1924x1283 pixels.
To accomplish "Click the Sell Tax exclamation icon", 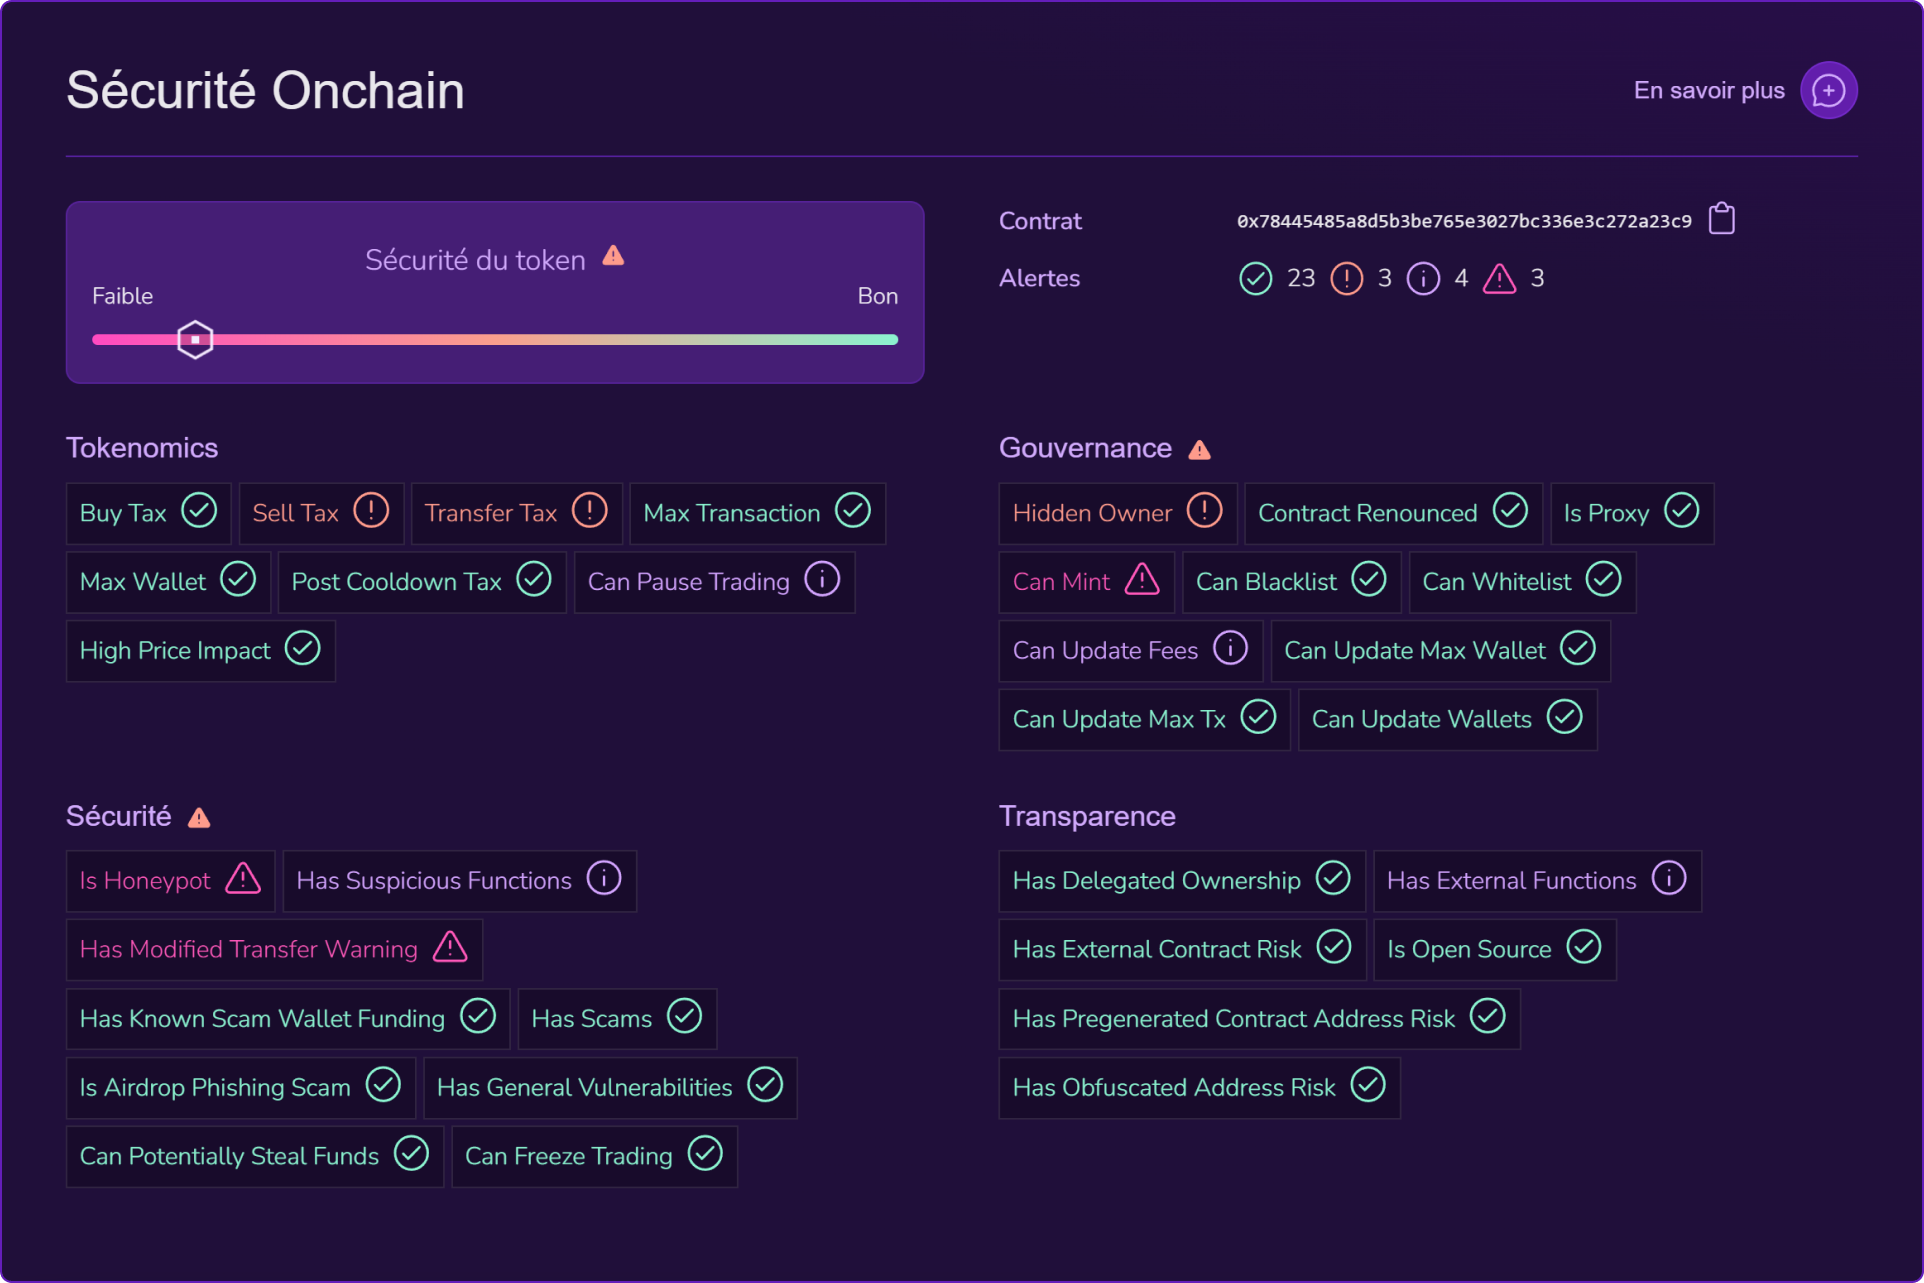I will coord(371,511).
